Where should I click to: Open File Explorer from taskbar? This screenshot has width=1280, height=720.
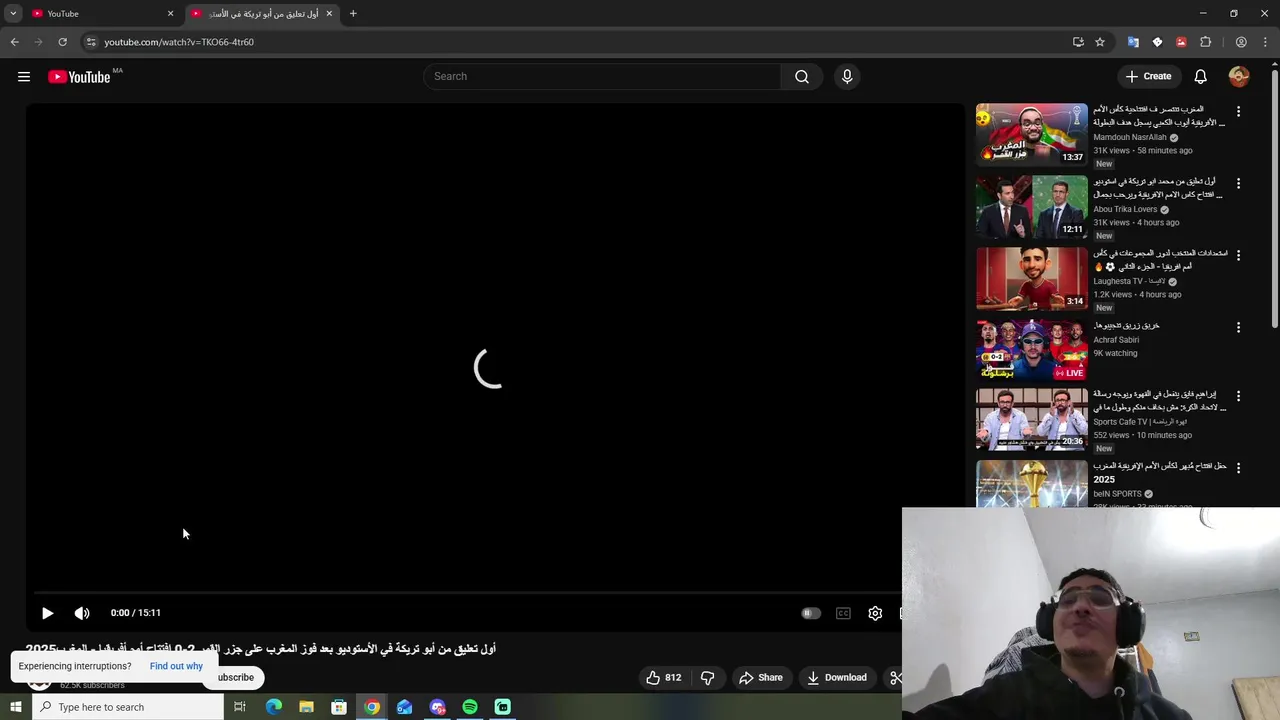[306, 707]
